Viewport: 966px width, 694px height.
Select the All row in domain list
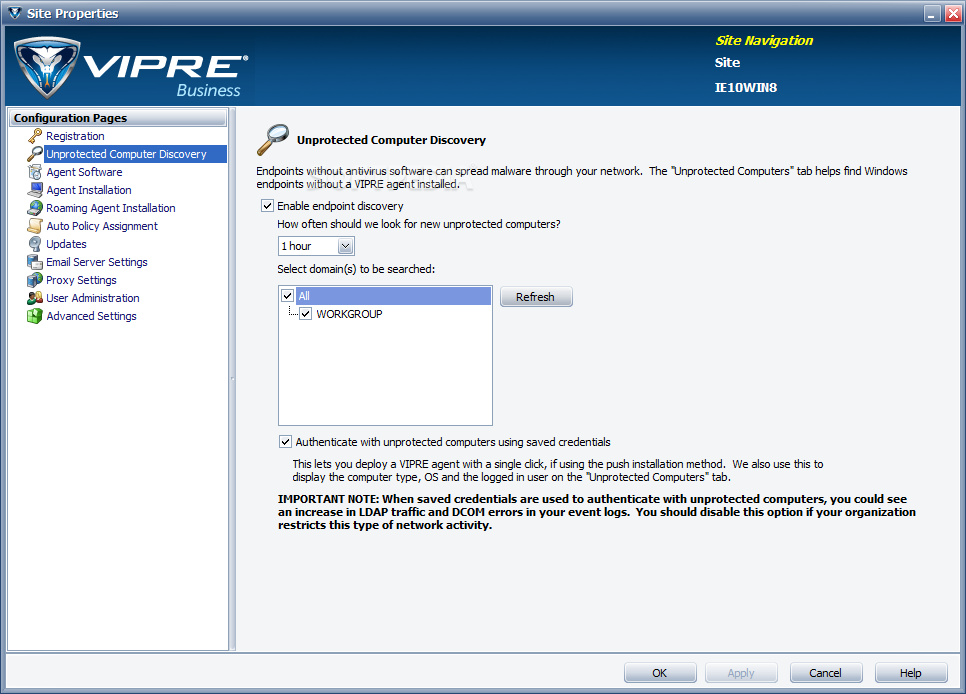pos(393,296)
